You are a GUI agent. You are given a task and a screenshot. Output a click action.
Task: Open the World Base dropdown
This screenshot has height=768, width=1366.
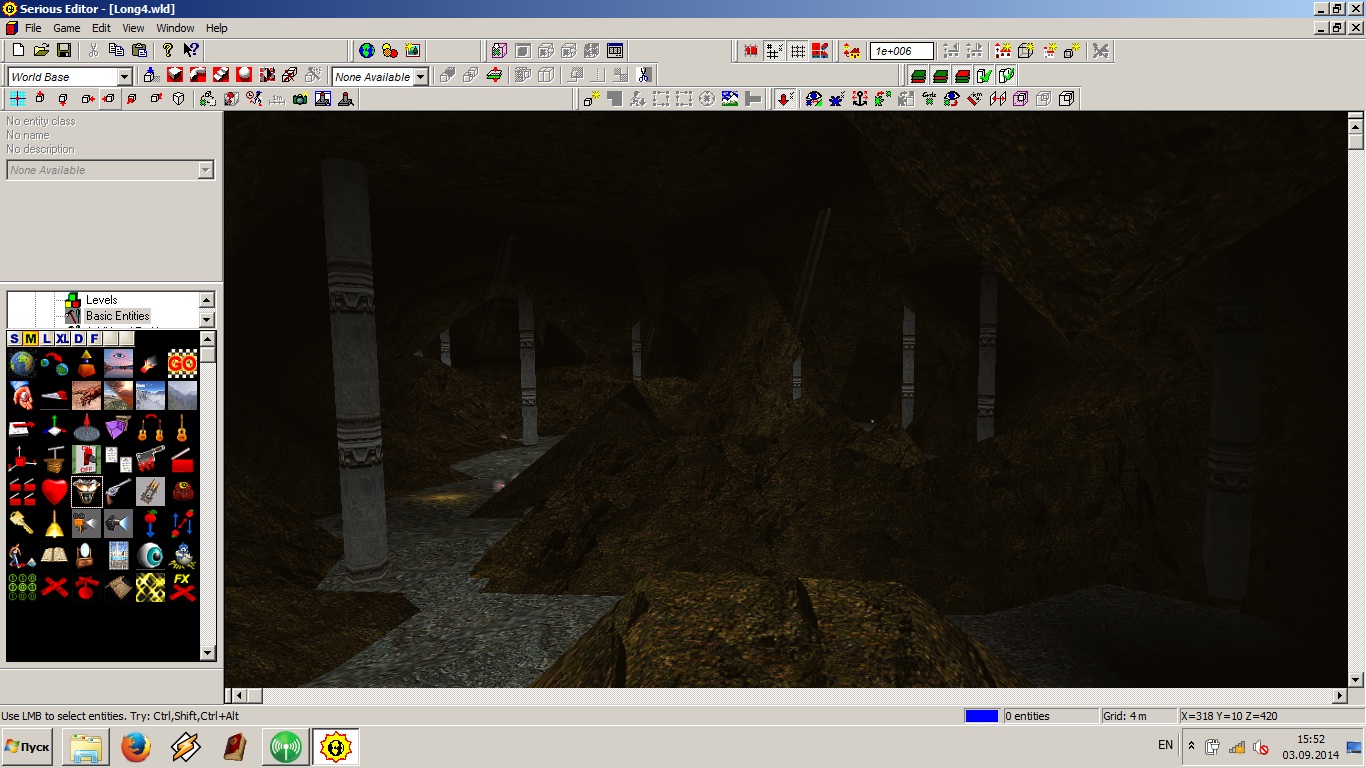pyautogui.click(x=125, y=77)
